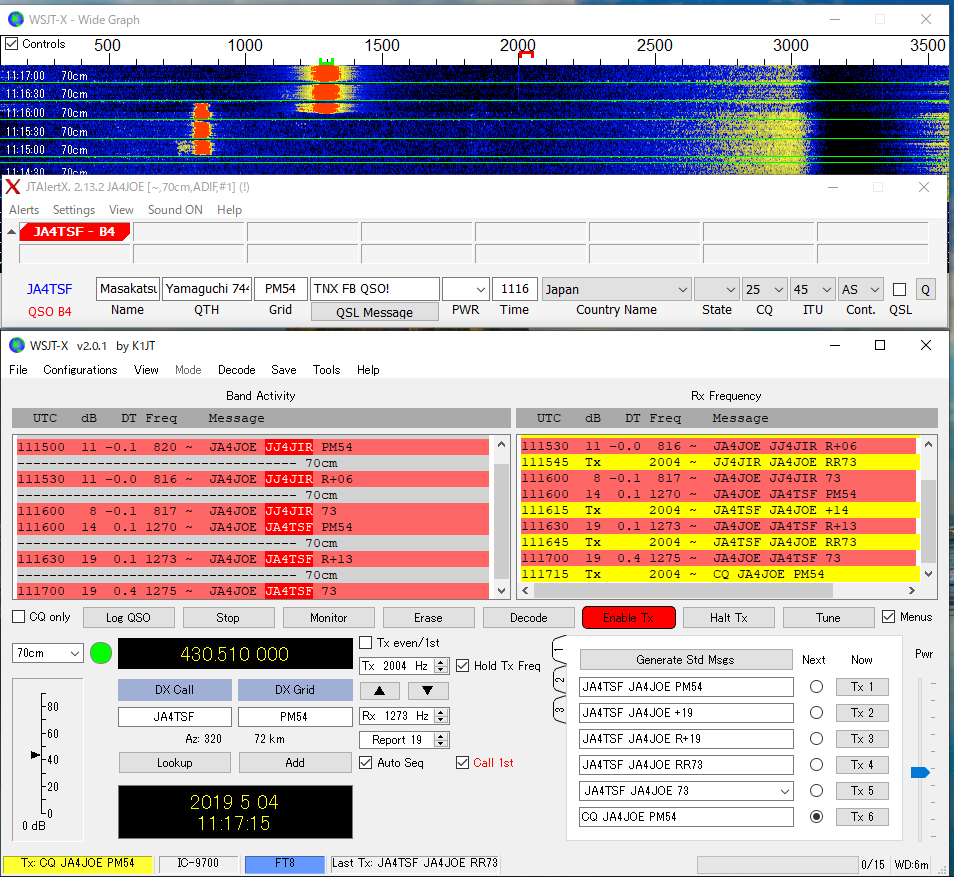Click the green Rx frequency marker on Wide Graph scale

pos(327,61)
